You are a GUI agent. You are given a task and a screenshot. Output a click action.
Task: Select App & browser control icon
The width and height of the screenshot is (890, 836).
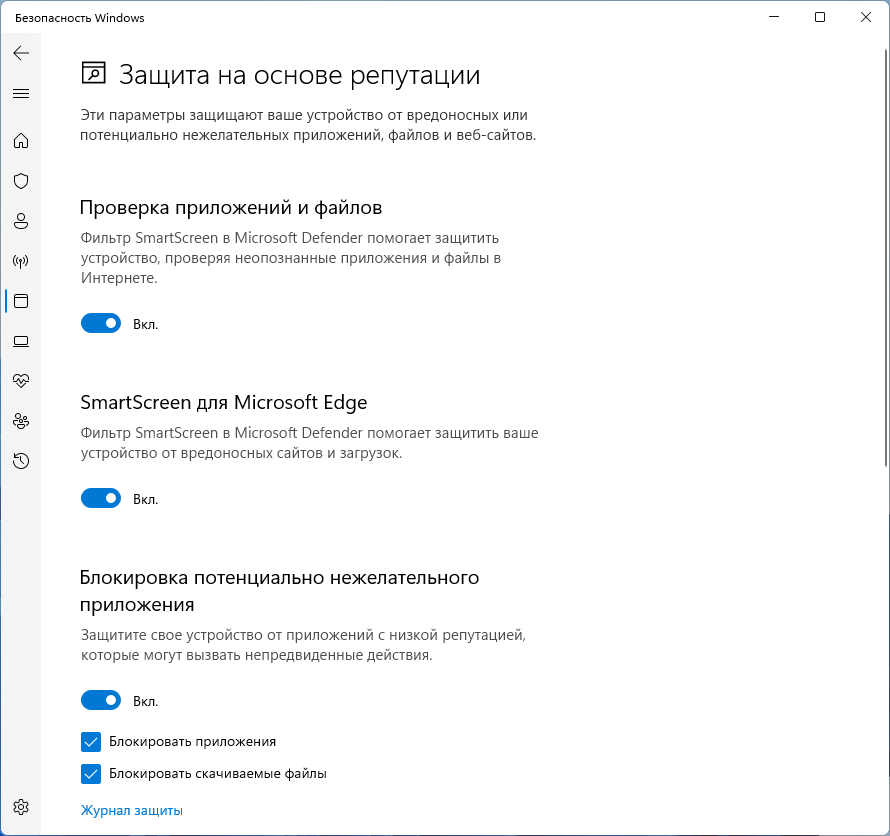click(x=21, y=301)
